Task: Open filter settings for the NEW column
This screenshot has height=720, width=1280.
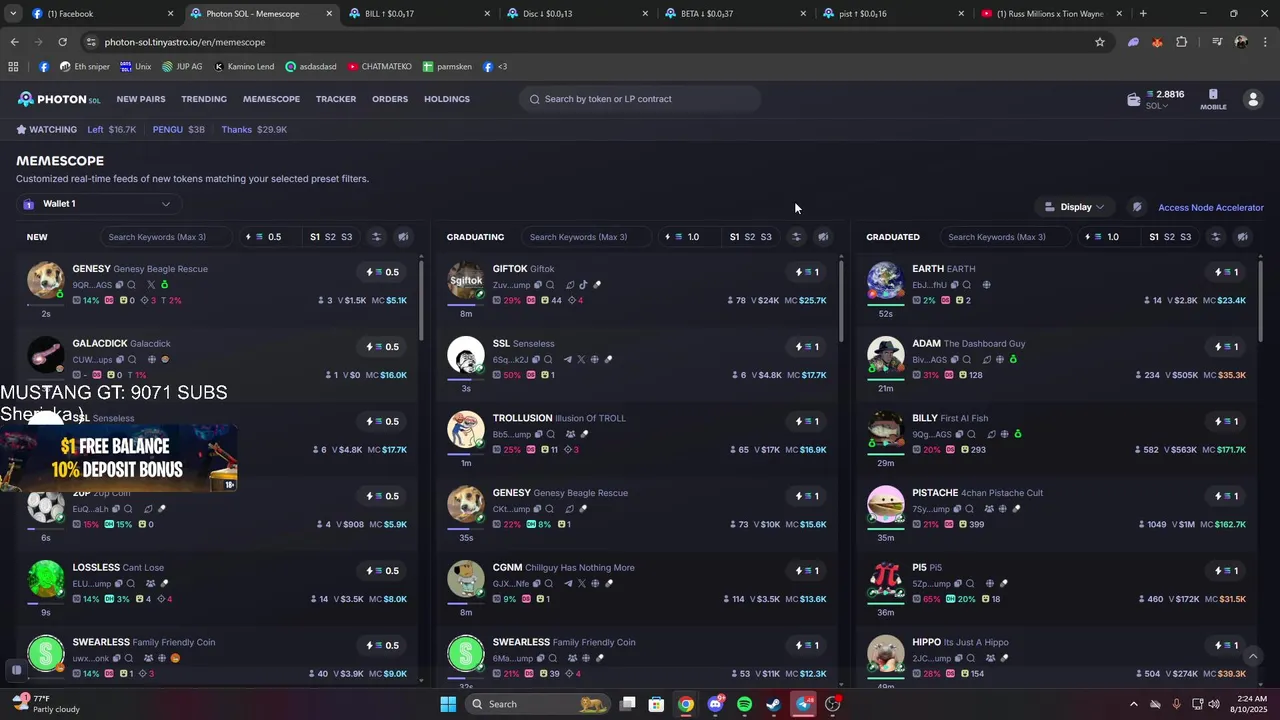Action: [x=376, y=237]
